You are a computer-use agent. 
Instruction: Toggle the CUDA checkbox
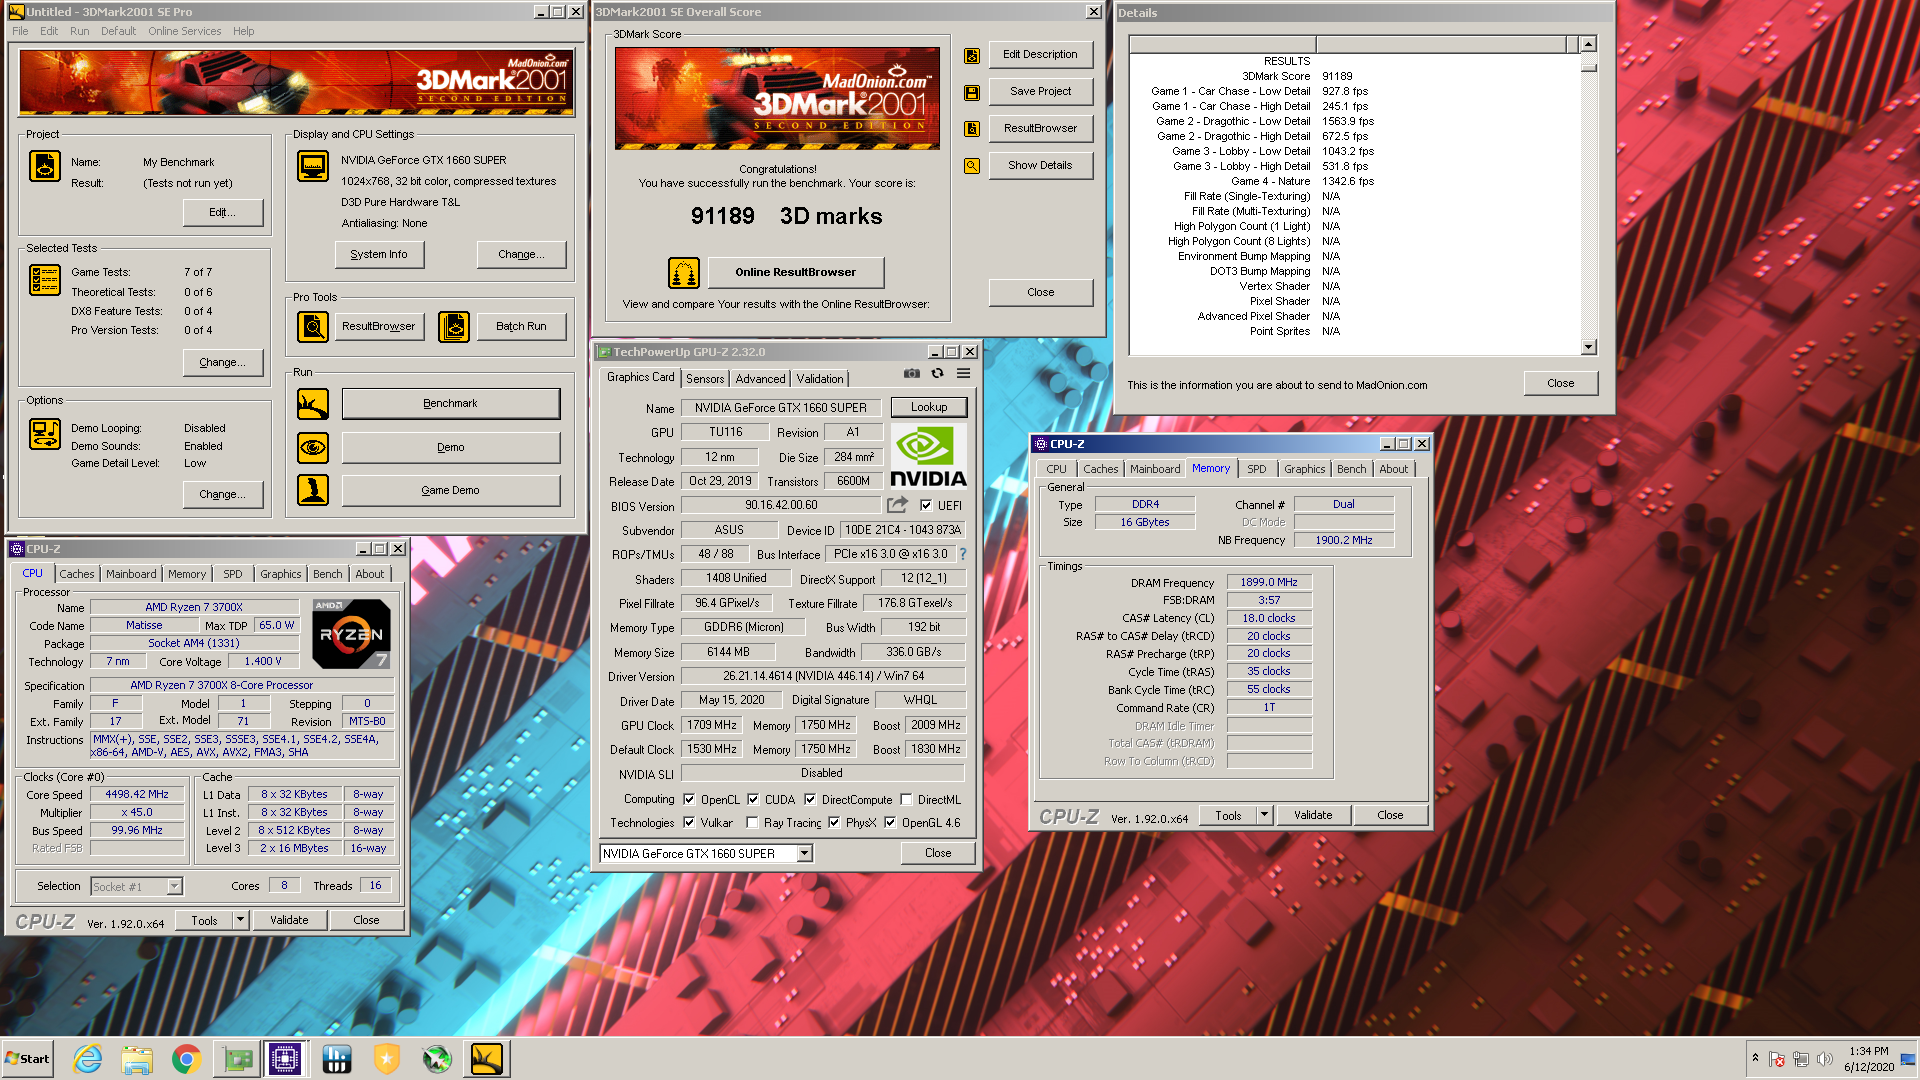tap(753, 799)
